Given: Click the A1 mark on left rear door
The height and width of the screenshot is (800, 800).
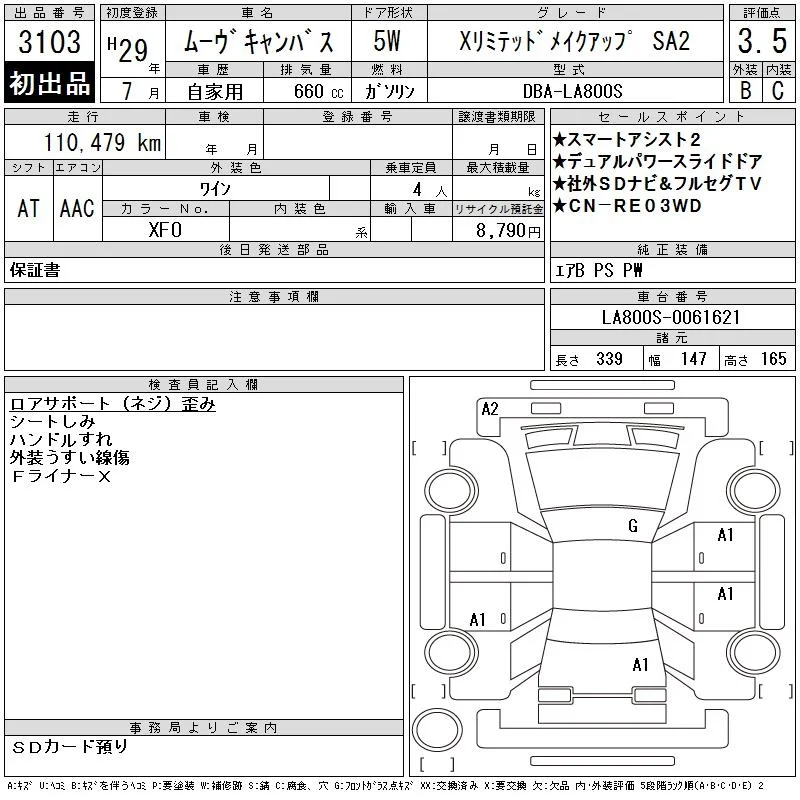Looking at the screenshot, I should pos(478,620).
